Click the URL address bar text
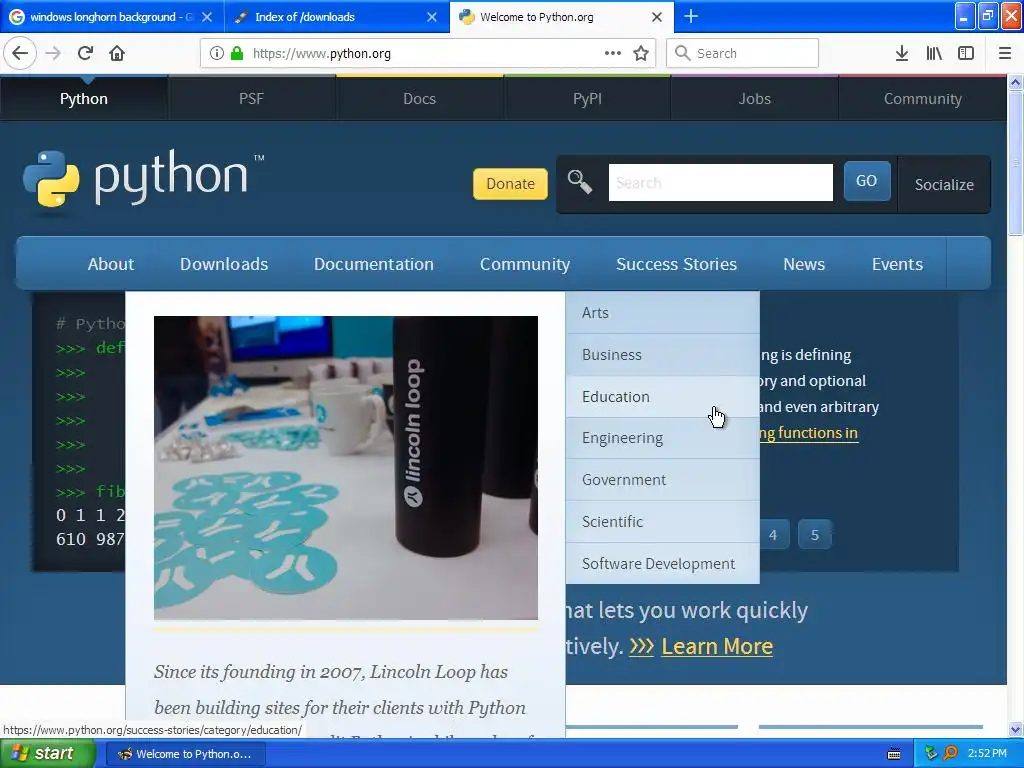The width and height of the screenshot is (1024, 768). [x=321, y=54]
